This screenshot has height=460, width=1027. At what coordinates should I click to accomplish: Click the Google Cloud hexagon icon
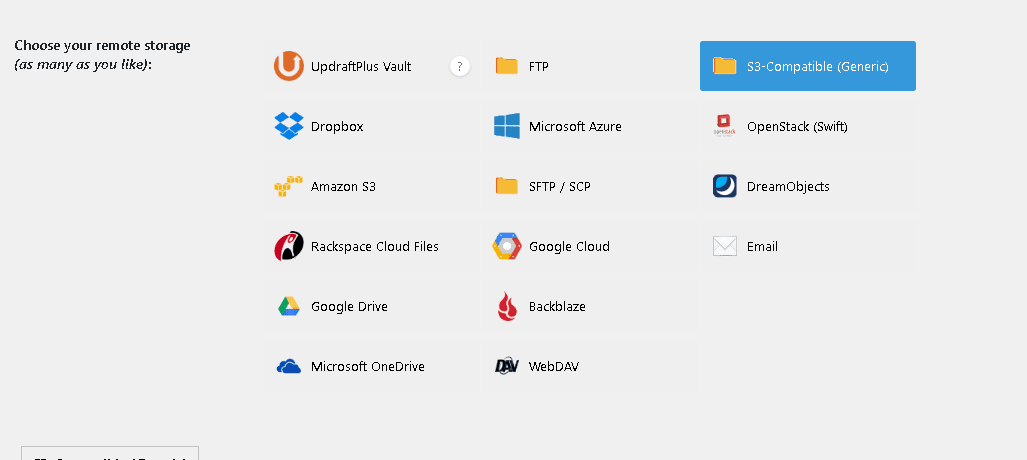pos(507,246)
